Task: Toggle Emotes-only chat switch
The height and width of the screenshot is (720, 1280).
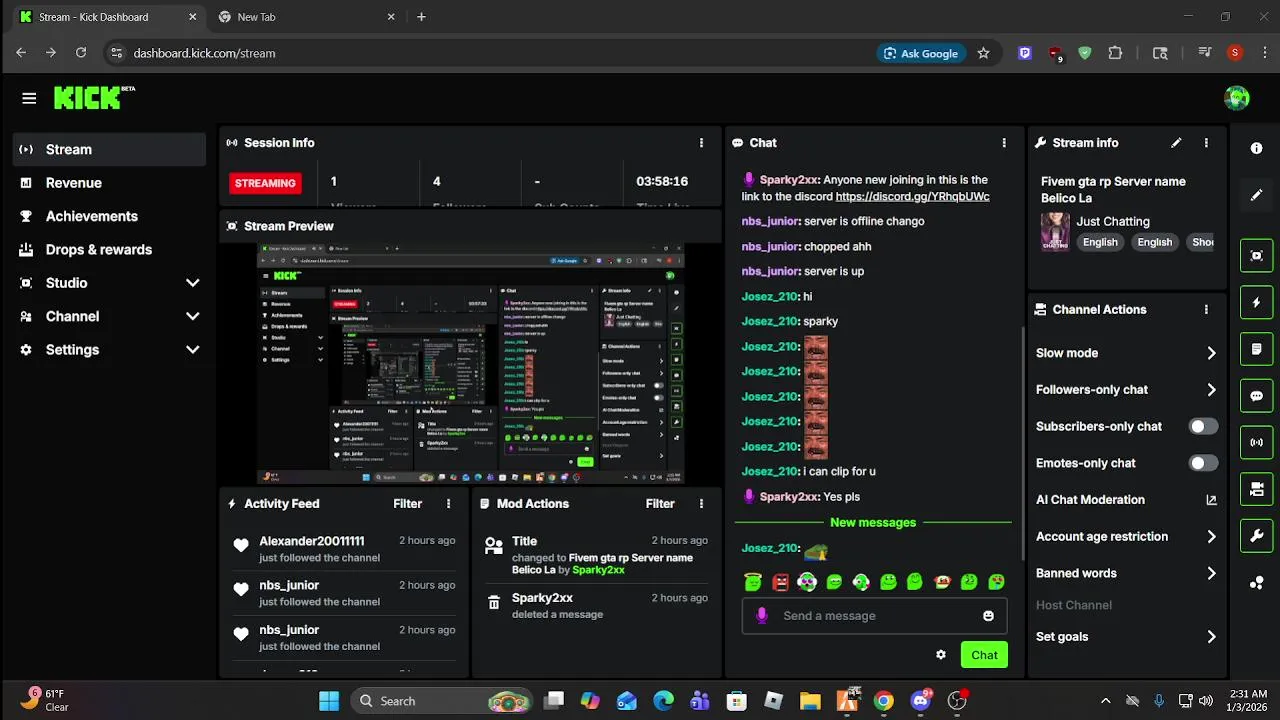Action: pos(1203,463)
